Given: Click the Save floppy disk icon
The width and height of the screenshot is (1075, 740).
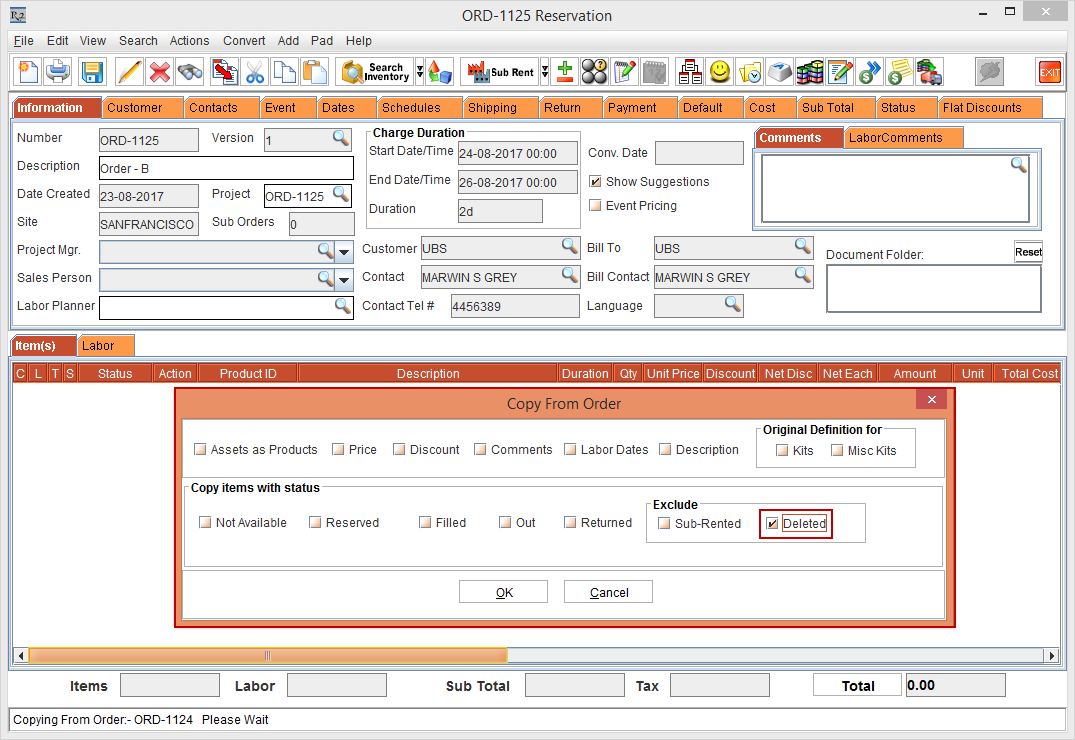Looking at the screenshot, I should click(x=92, y=72).
